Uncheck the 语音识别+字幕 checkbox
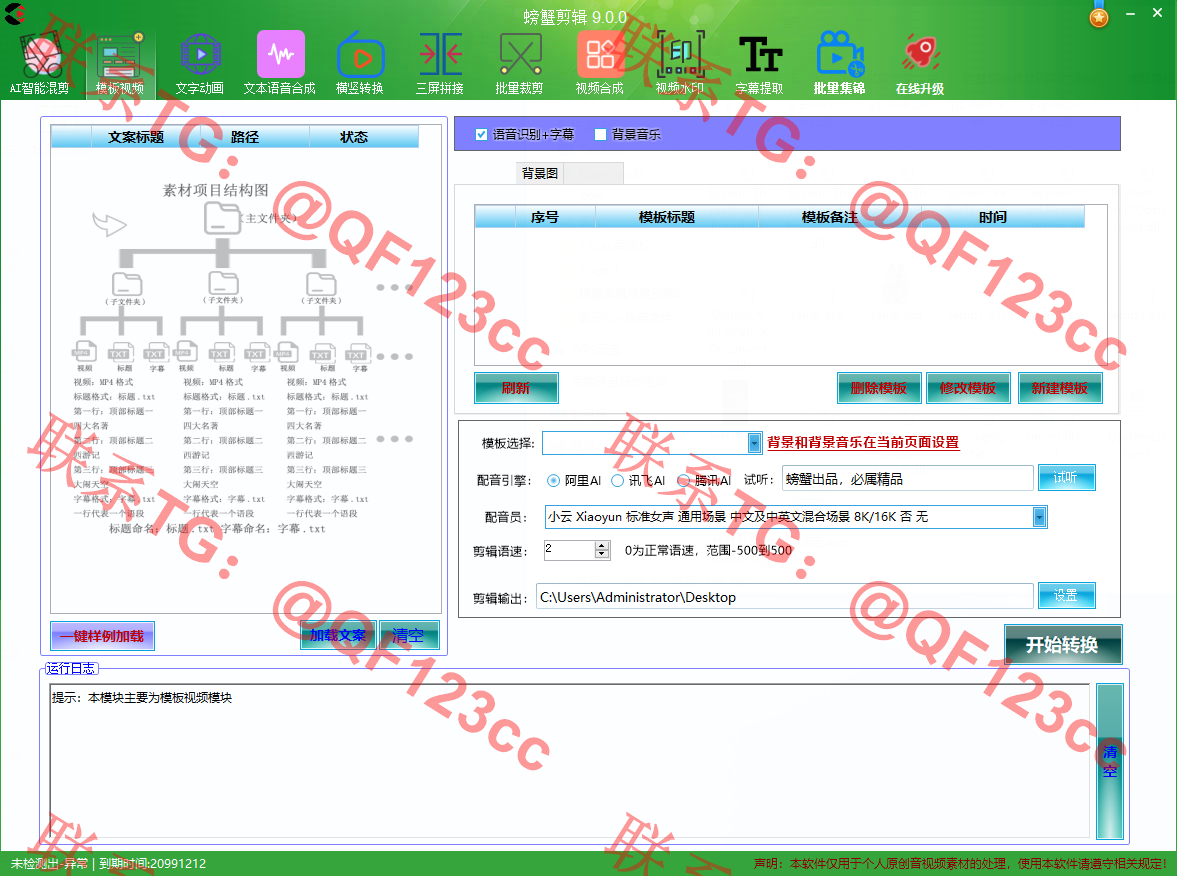Viewport: 1177px width, 876px height. 481,134
